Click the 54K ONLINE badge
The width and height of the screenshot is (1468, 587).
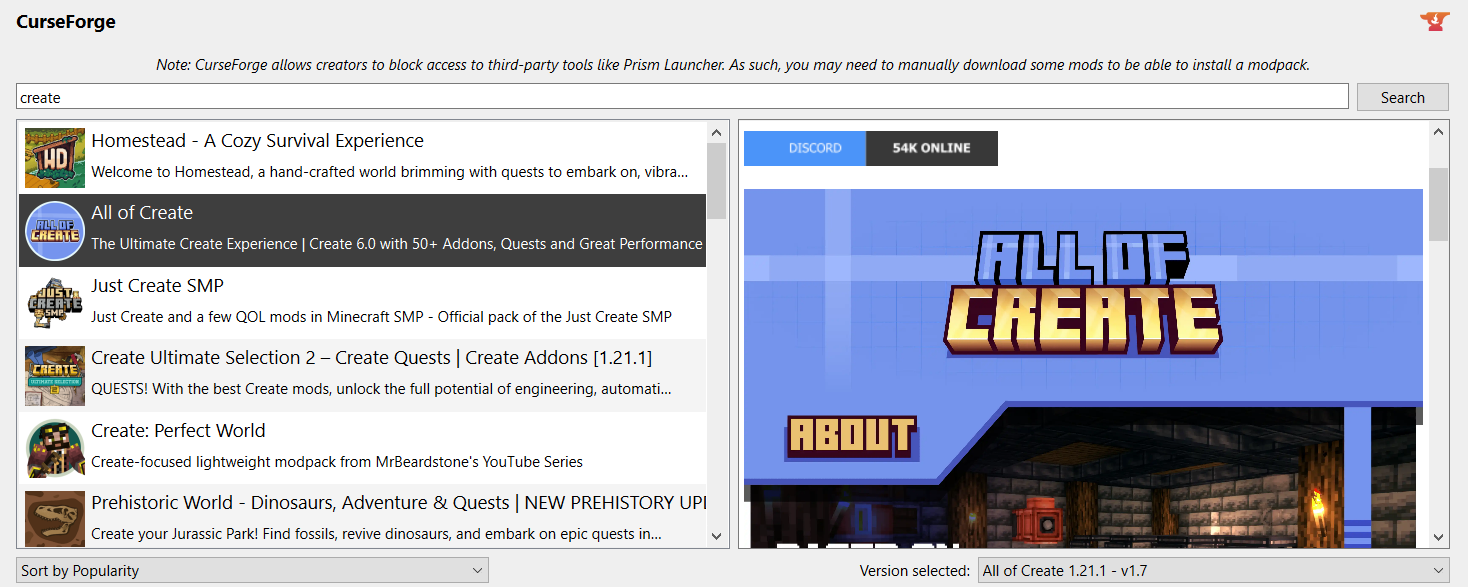[x=932, y=148]
